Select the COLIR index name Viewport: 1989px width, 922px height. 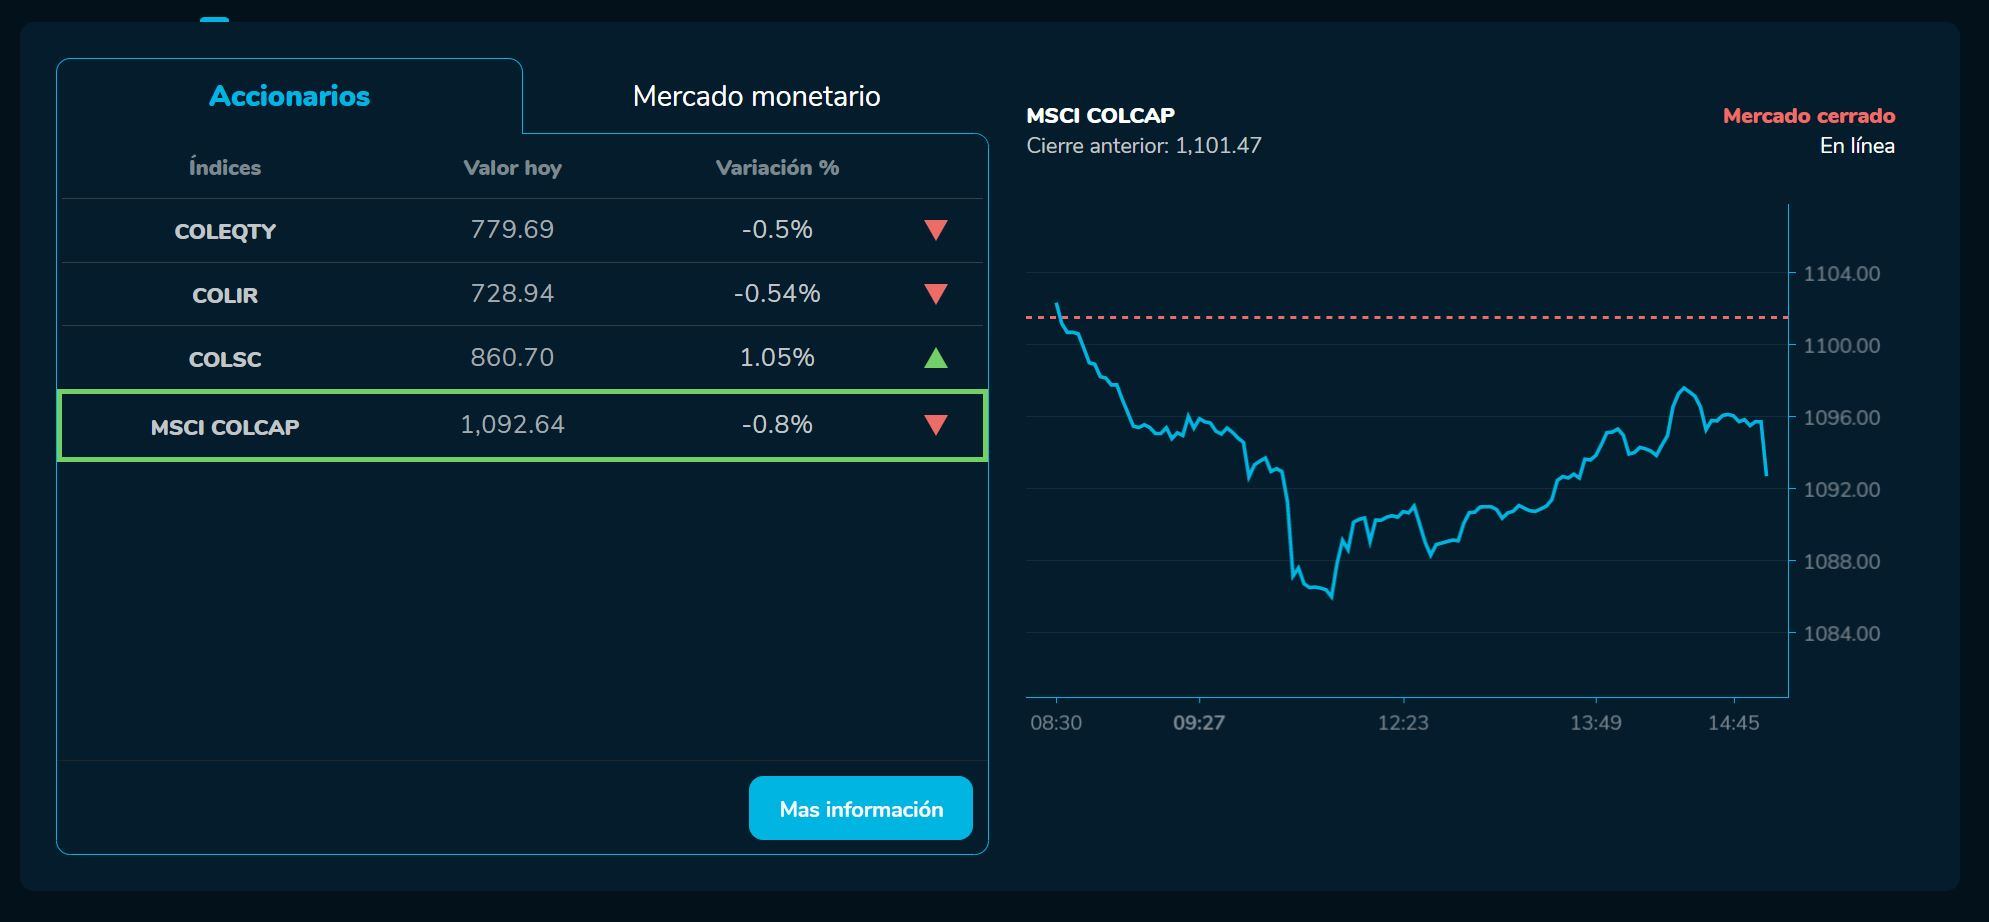coord(225,295)
